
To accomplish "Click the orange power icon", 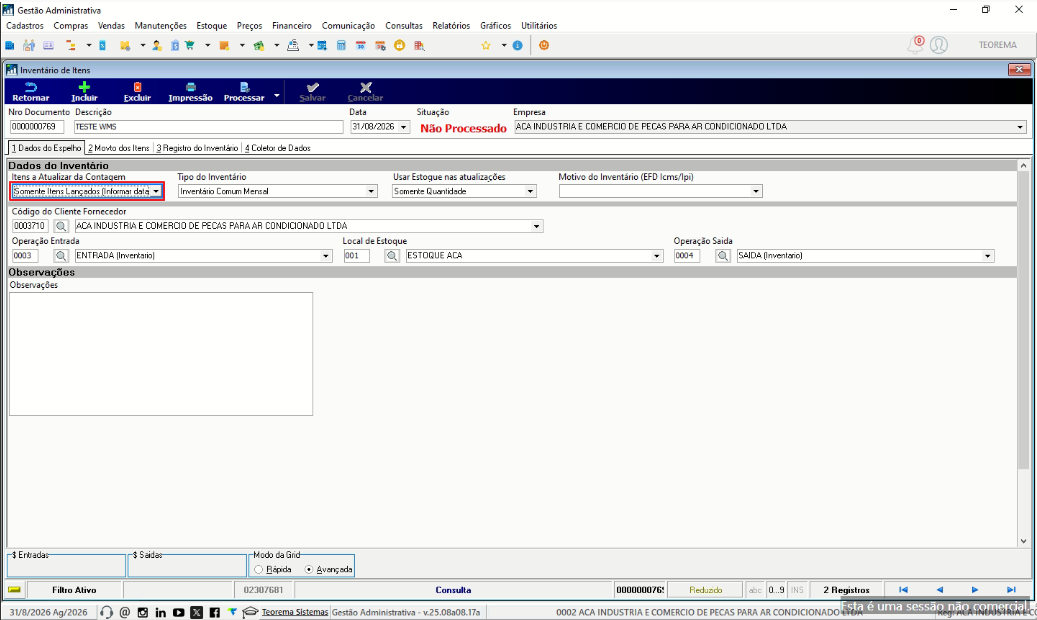I will tap(544, 46).
